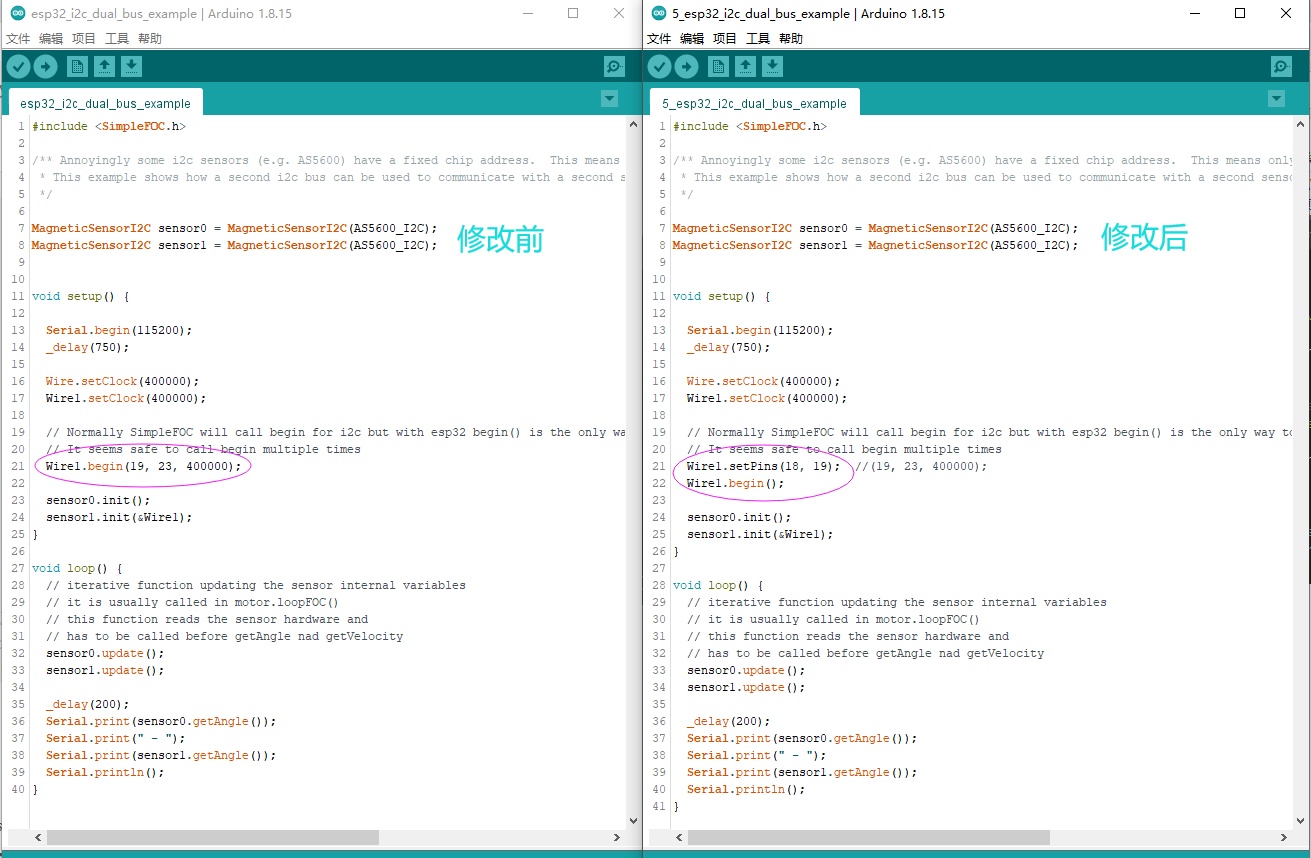The width and height of the screenshot is (1311, 858).
Task: Create a new sketch in the left window
Action: tap(77, 65)
